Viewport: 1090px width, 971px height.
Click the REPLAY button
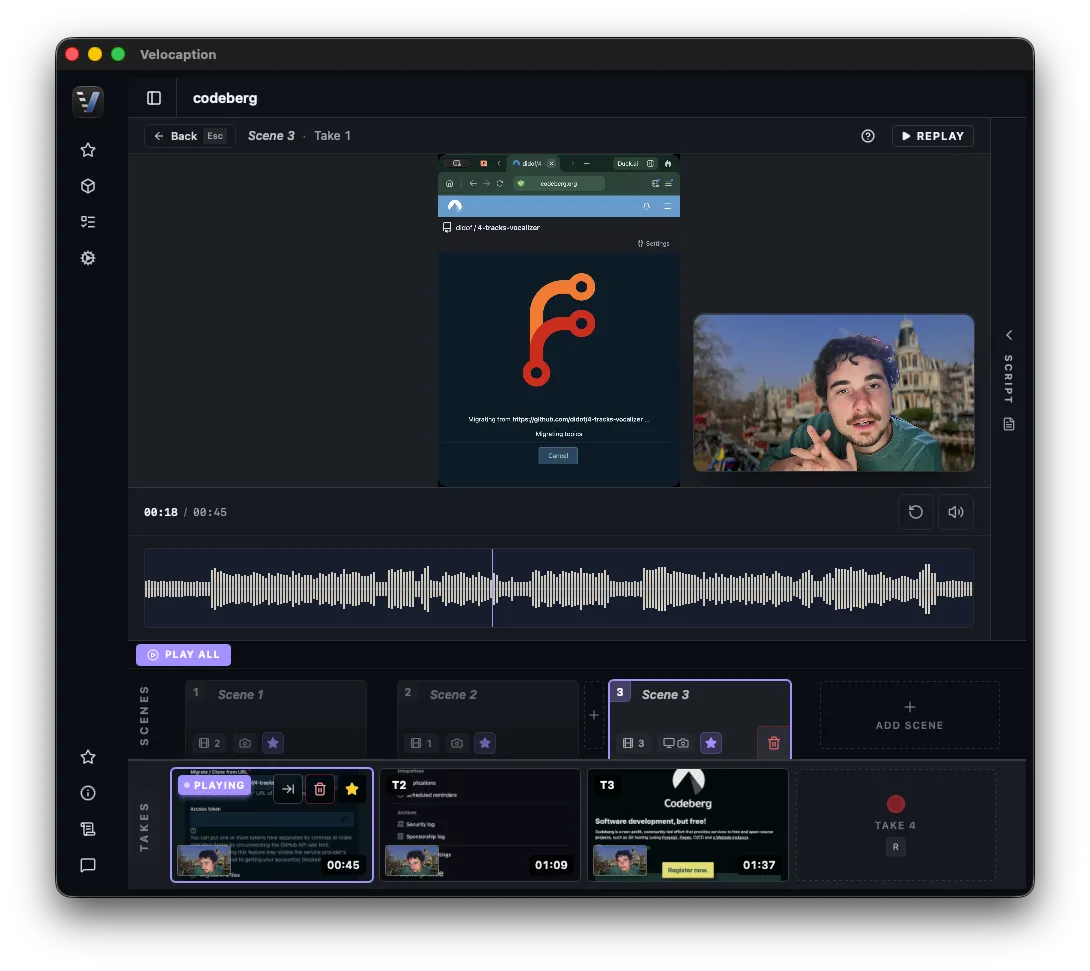pos(932,136)
